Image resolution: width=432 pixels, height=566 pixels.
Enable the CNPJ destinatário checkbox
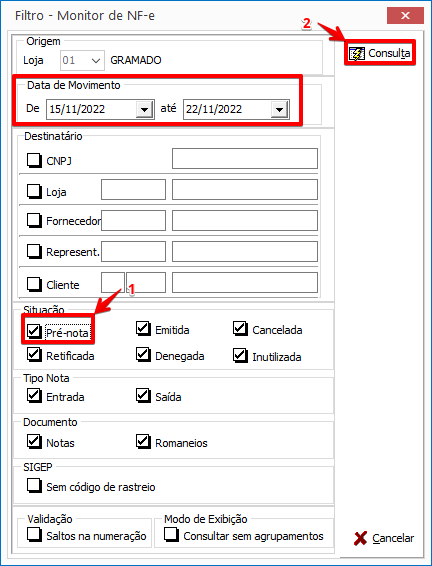coord(34,160)
